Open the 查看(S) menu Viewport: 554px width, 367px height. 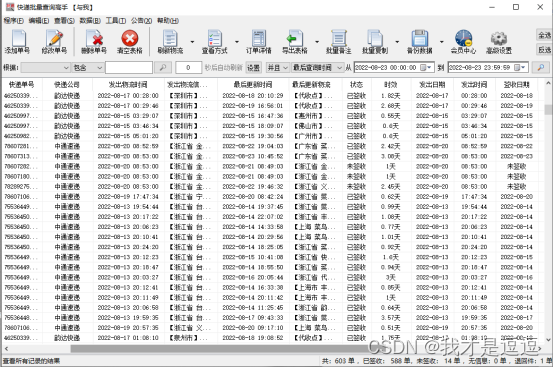point(64,21)
